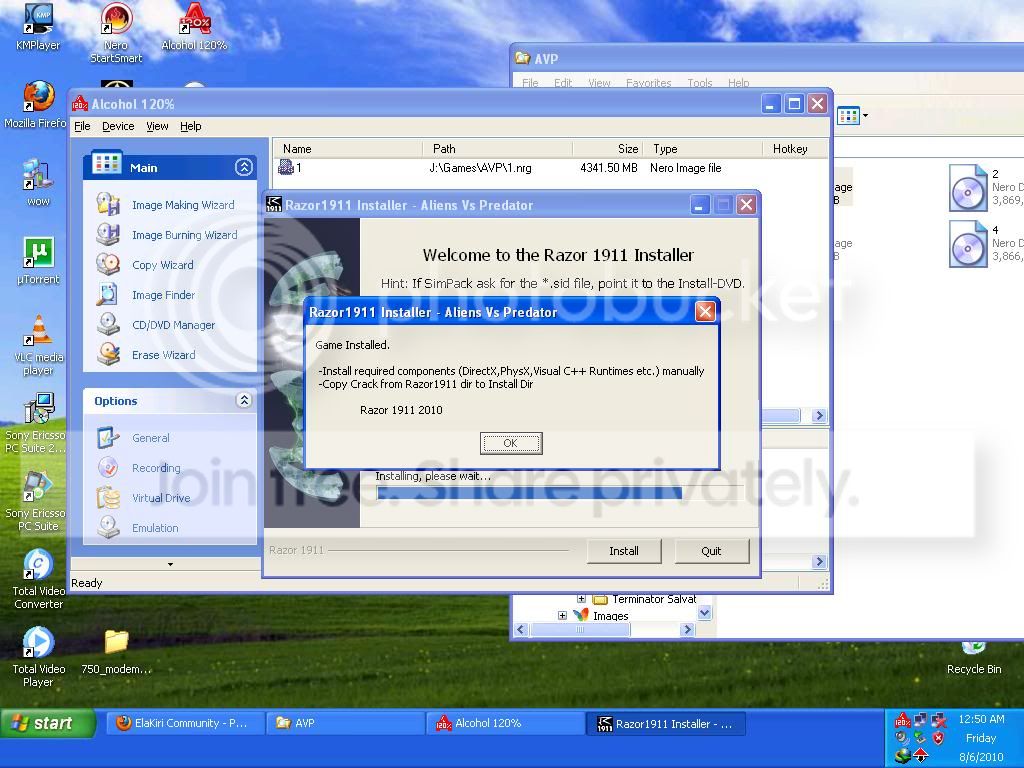Viewport: 1024px width, 768px height.
Task: Switch to the AVP taskbar button
Action: (345, 723)
